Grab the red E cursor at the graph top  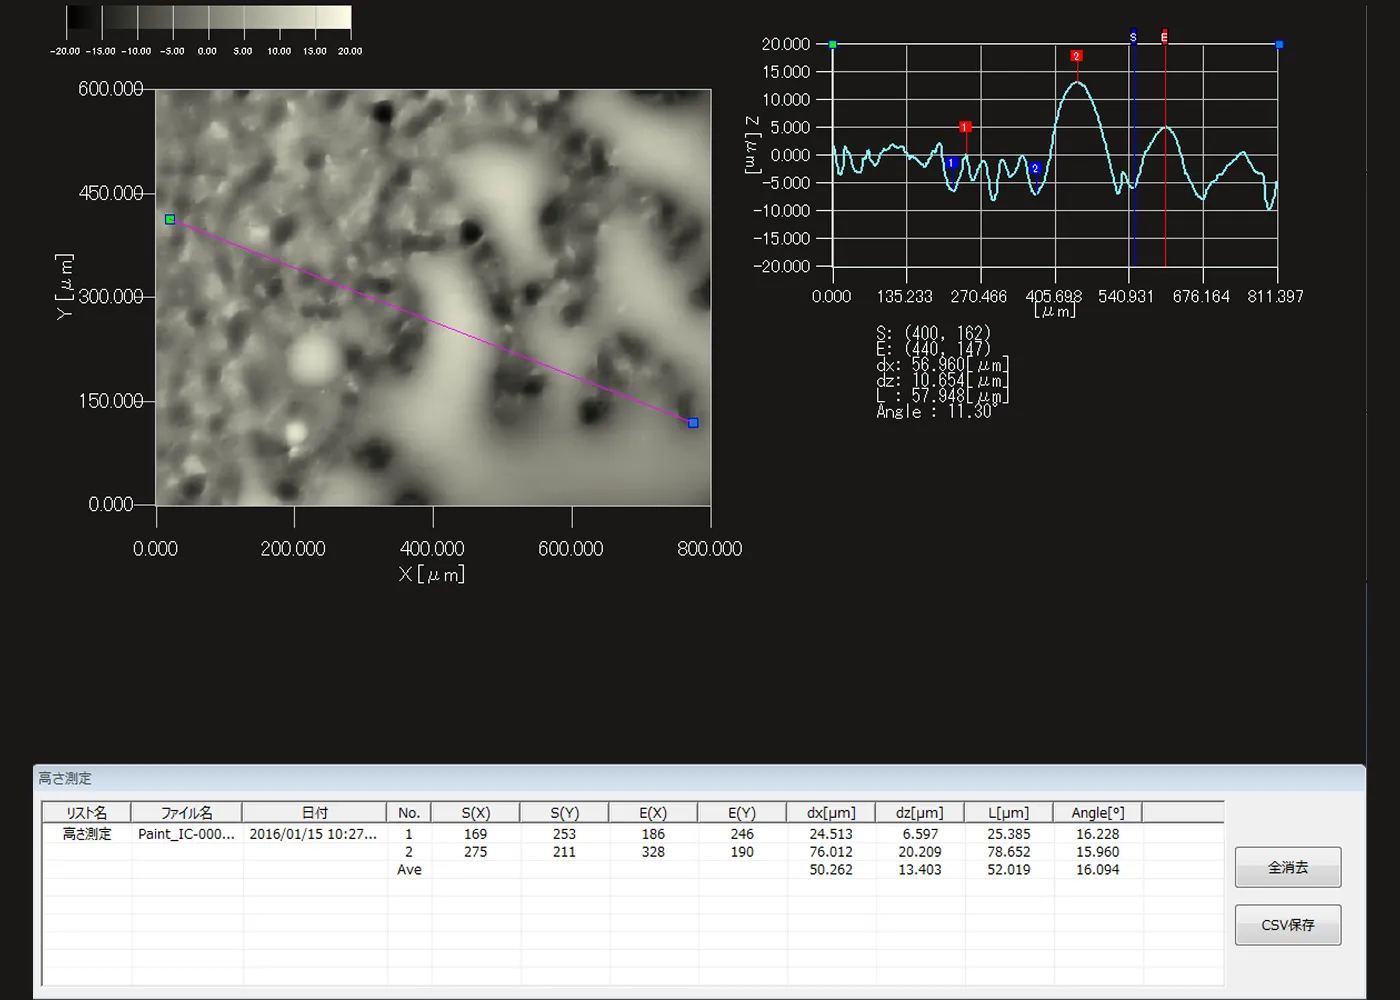(1164, 37)
